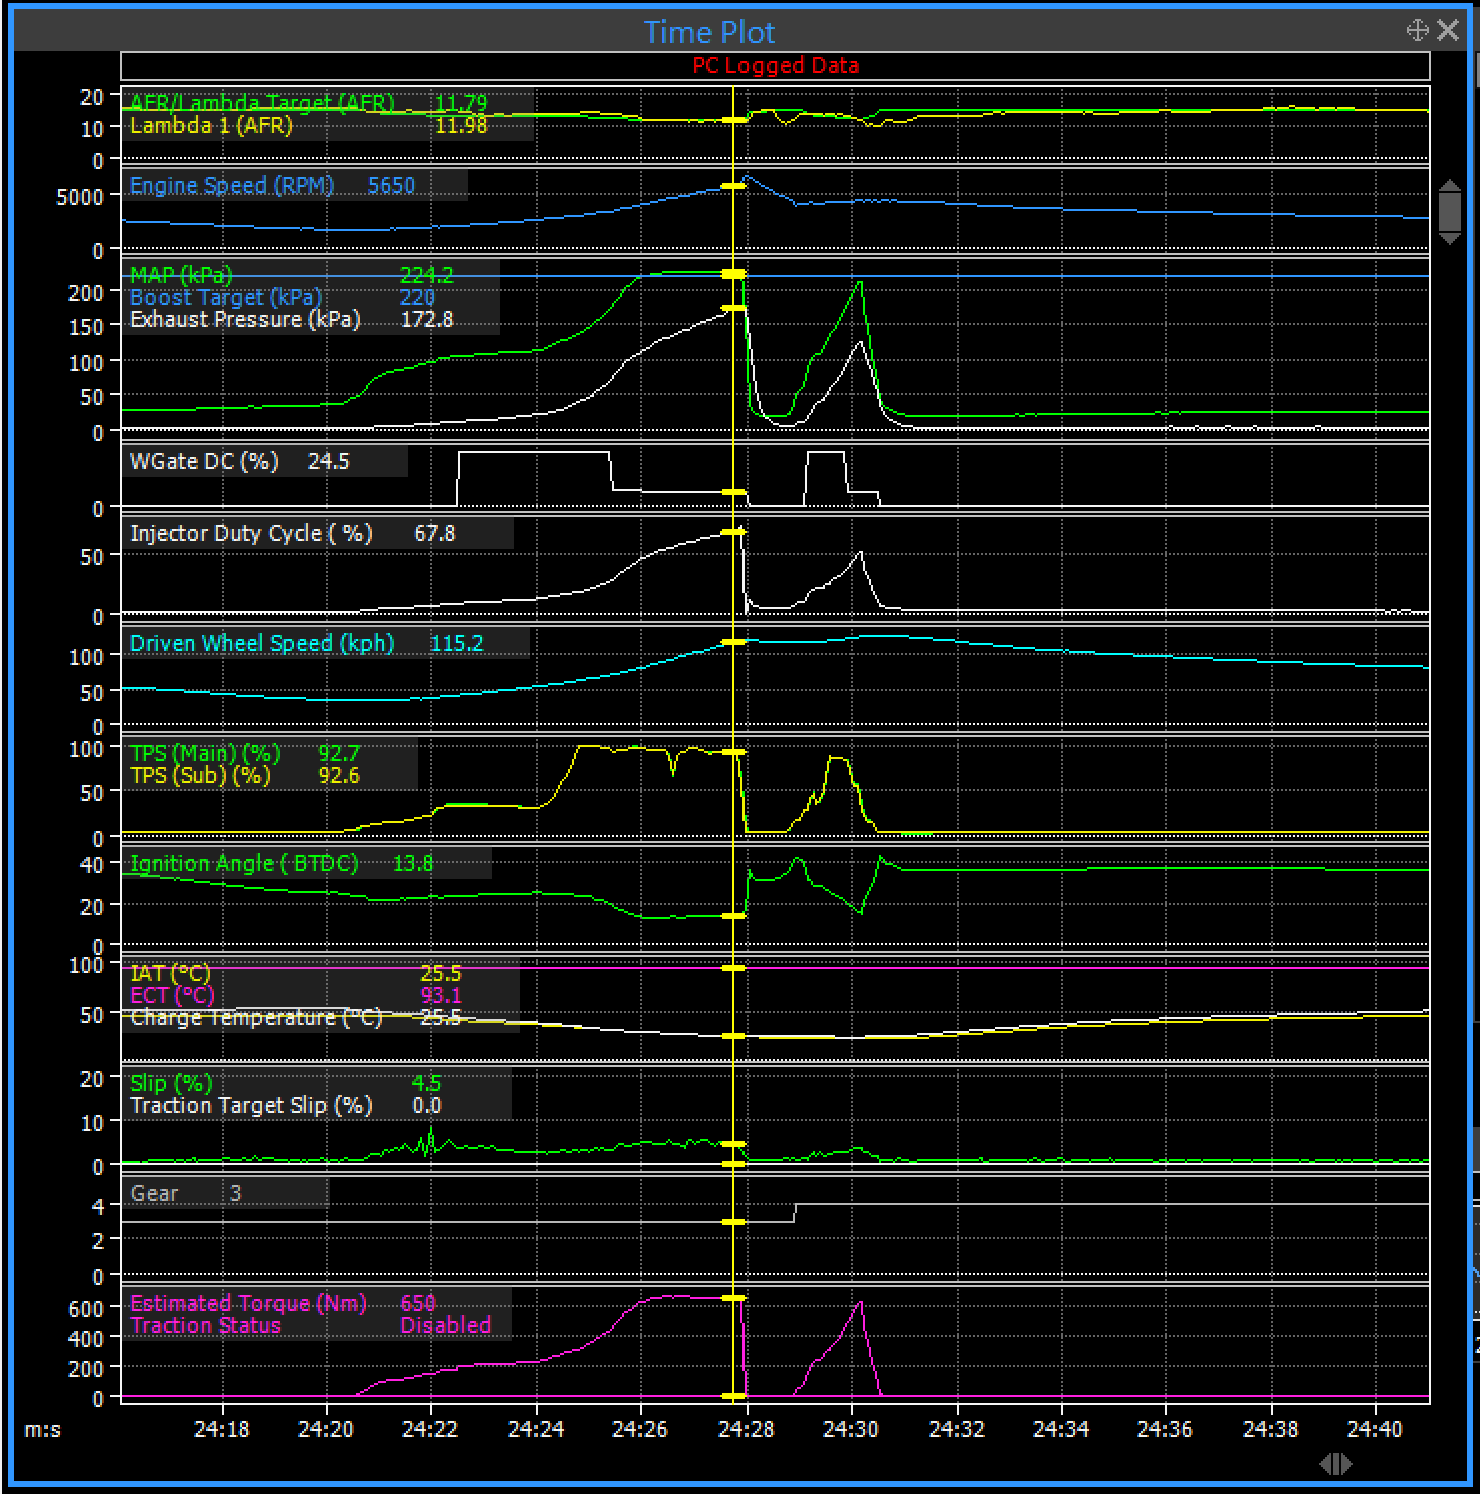The image size is (1480, 1494).
Task: Click the ECT (°C) channel label
Action: (172, 995)
